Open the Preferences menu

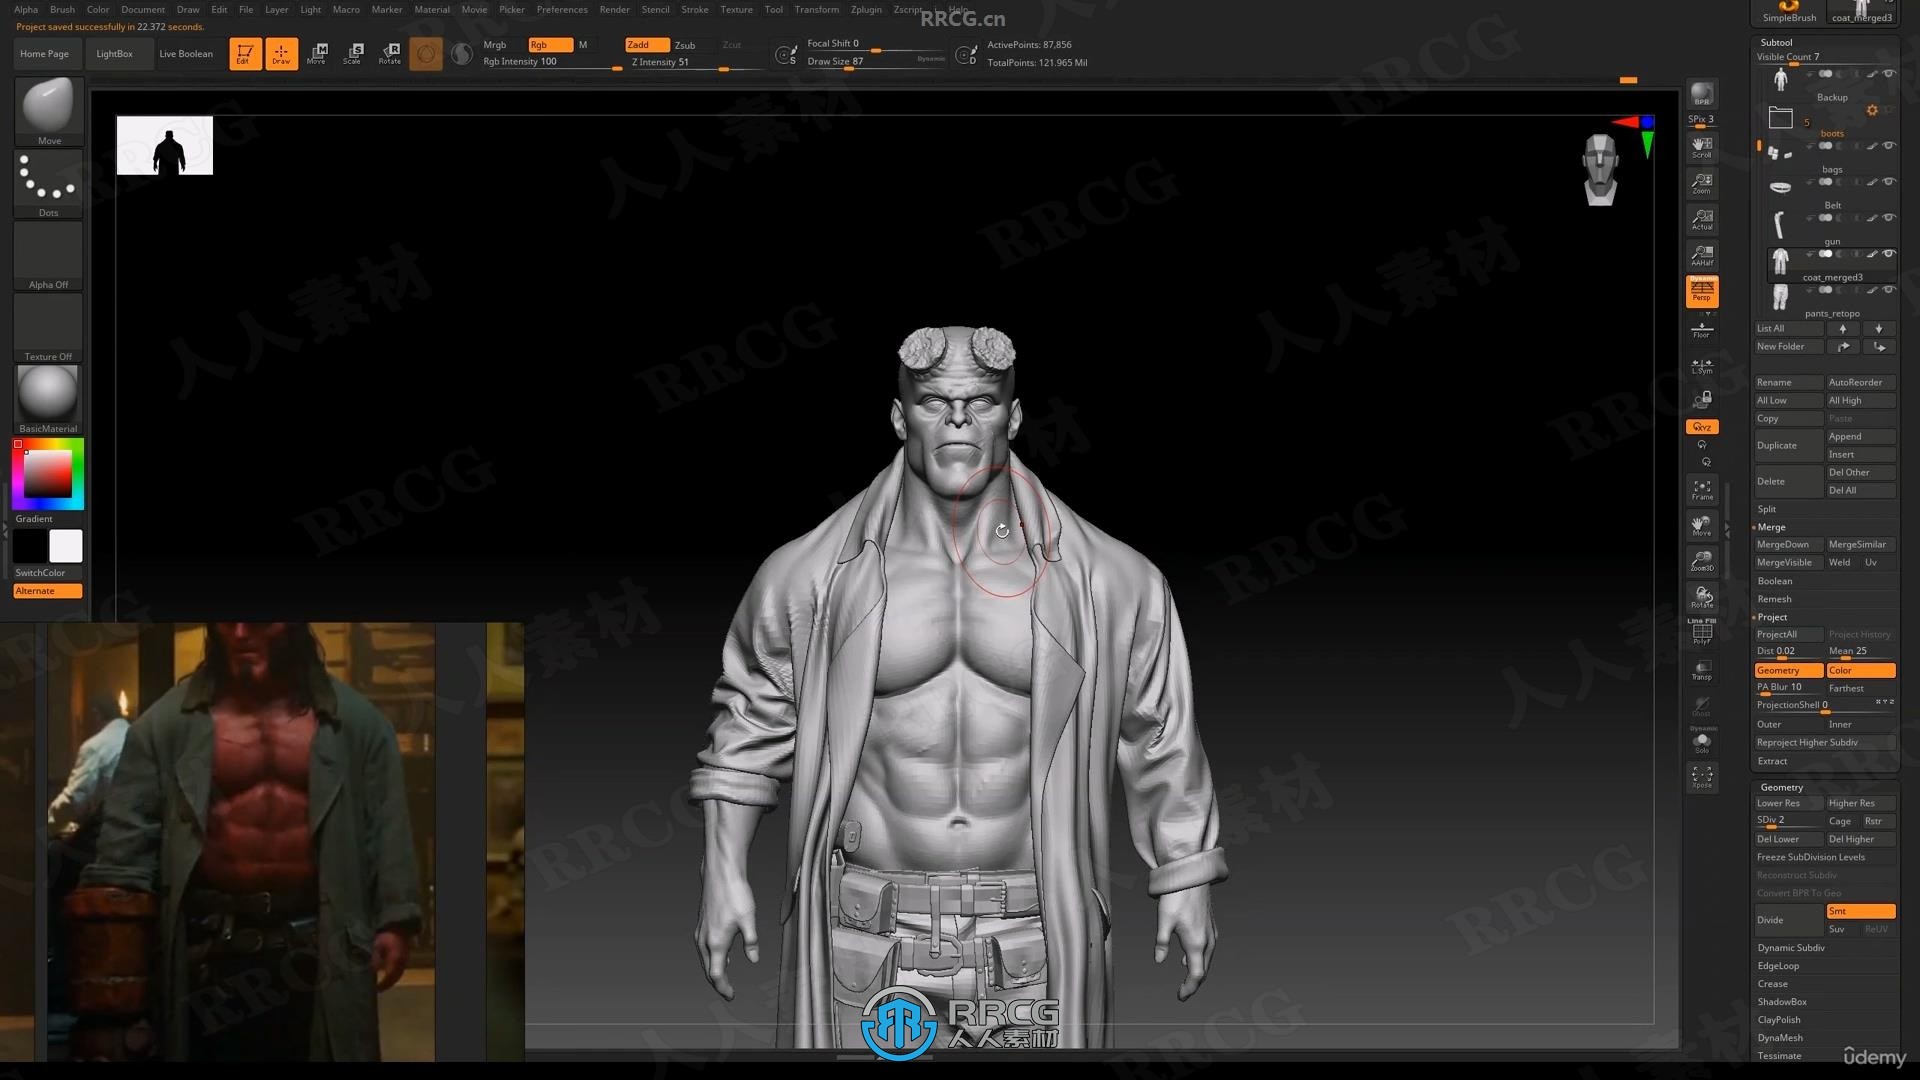[x=562, y=9]
